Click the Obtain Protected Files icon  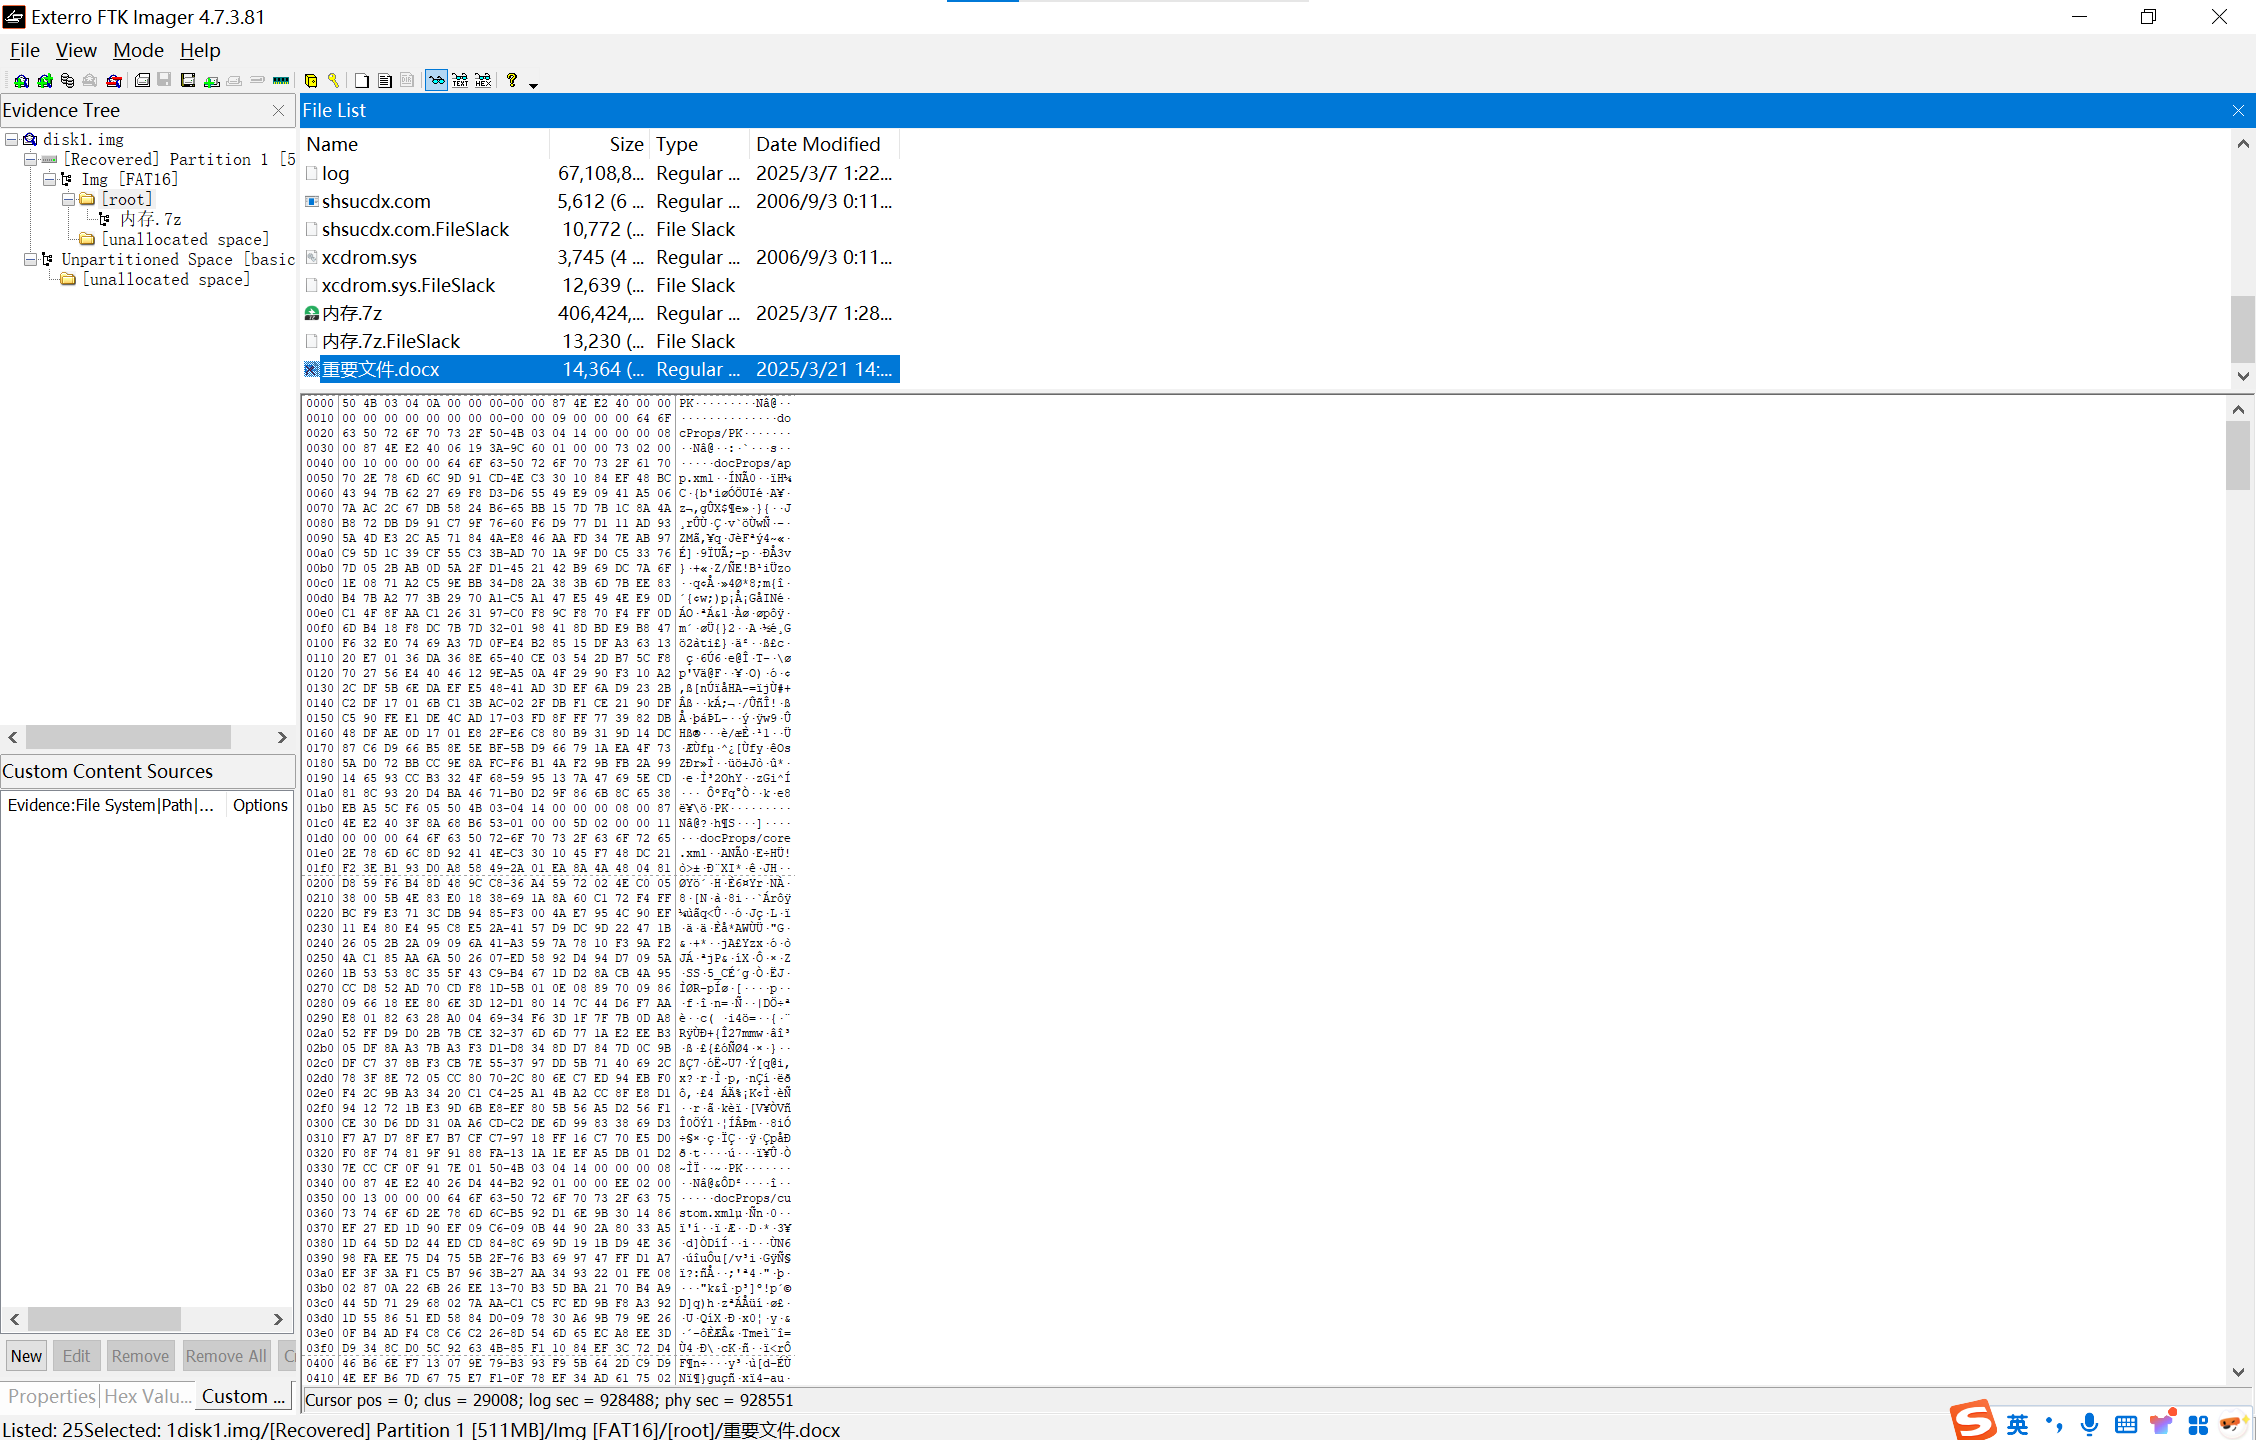click(311, 81)
